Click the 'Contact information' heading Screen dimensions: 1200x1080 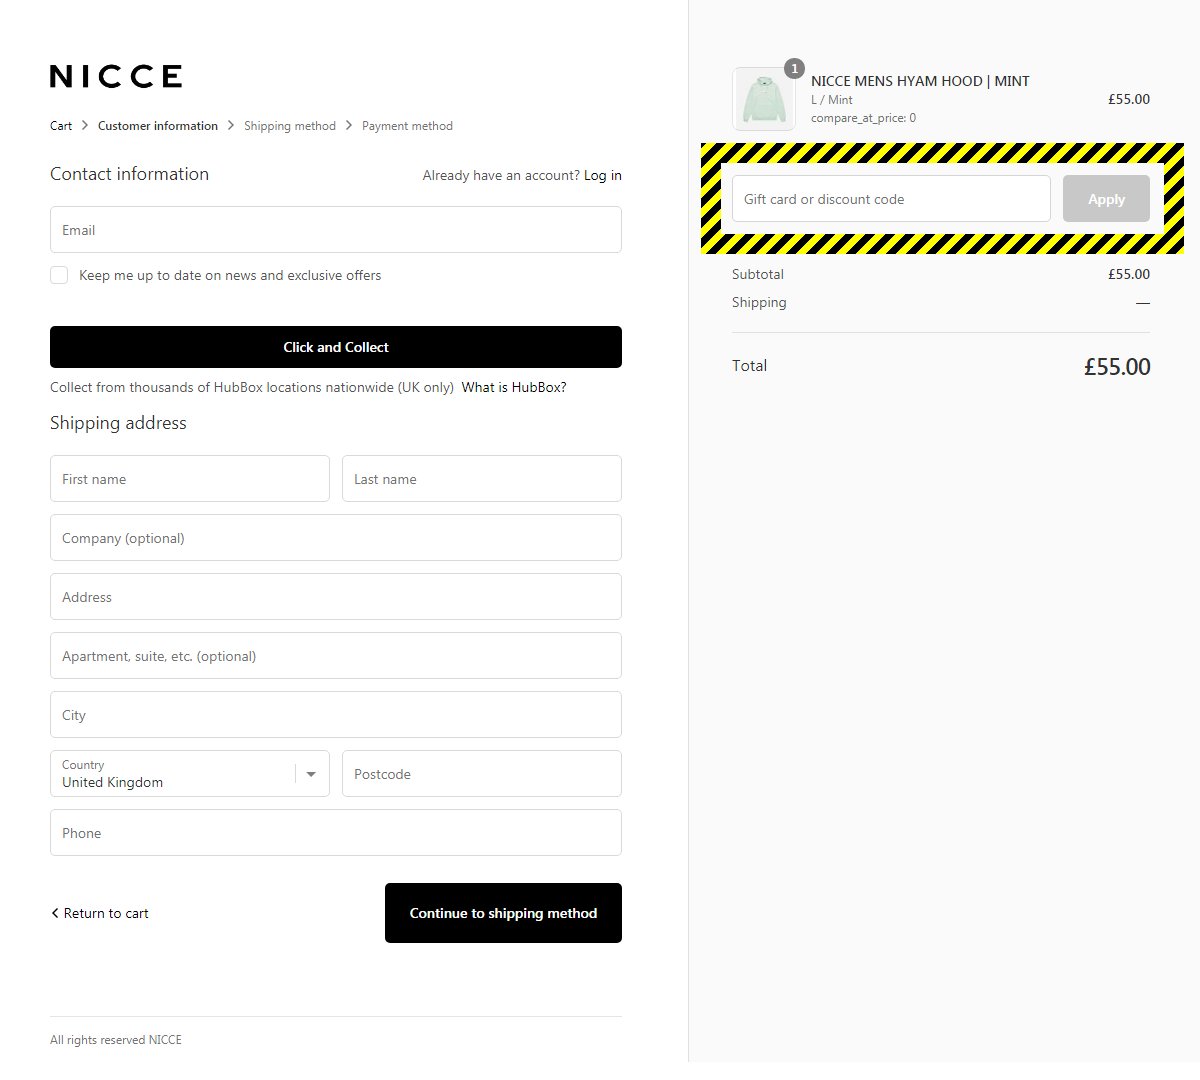click(130, 174)
